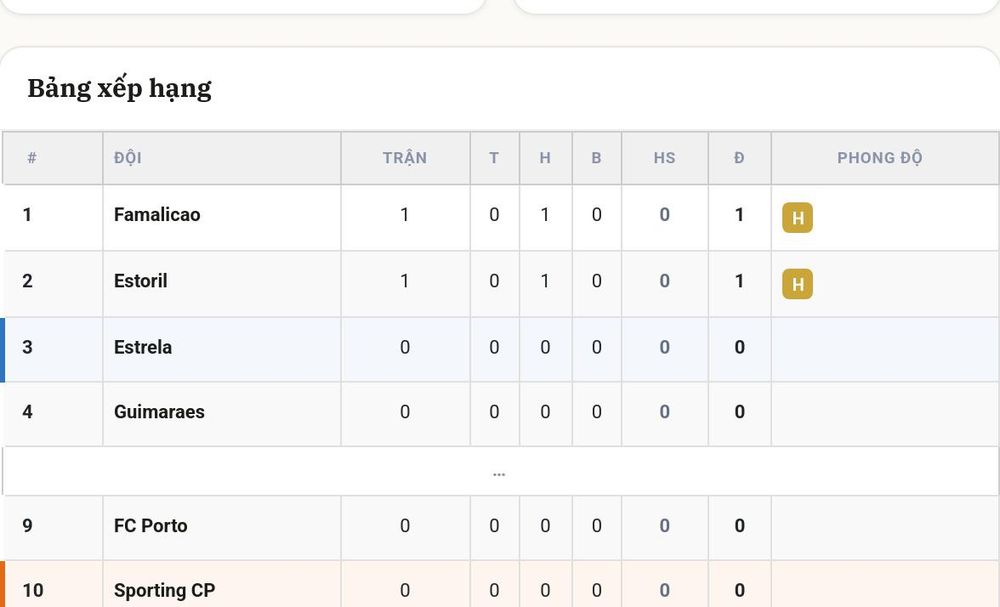Click the HS column header
Screen dimensions: 1000x607
coord(665,157)
